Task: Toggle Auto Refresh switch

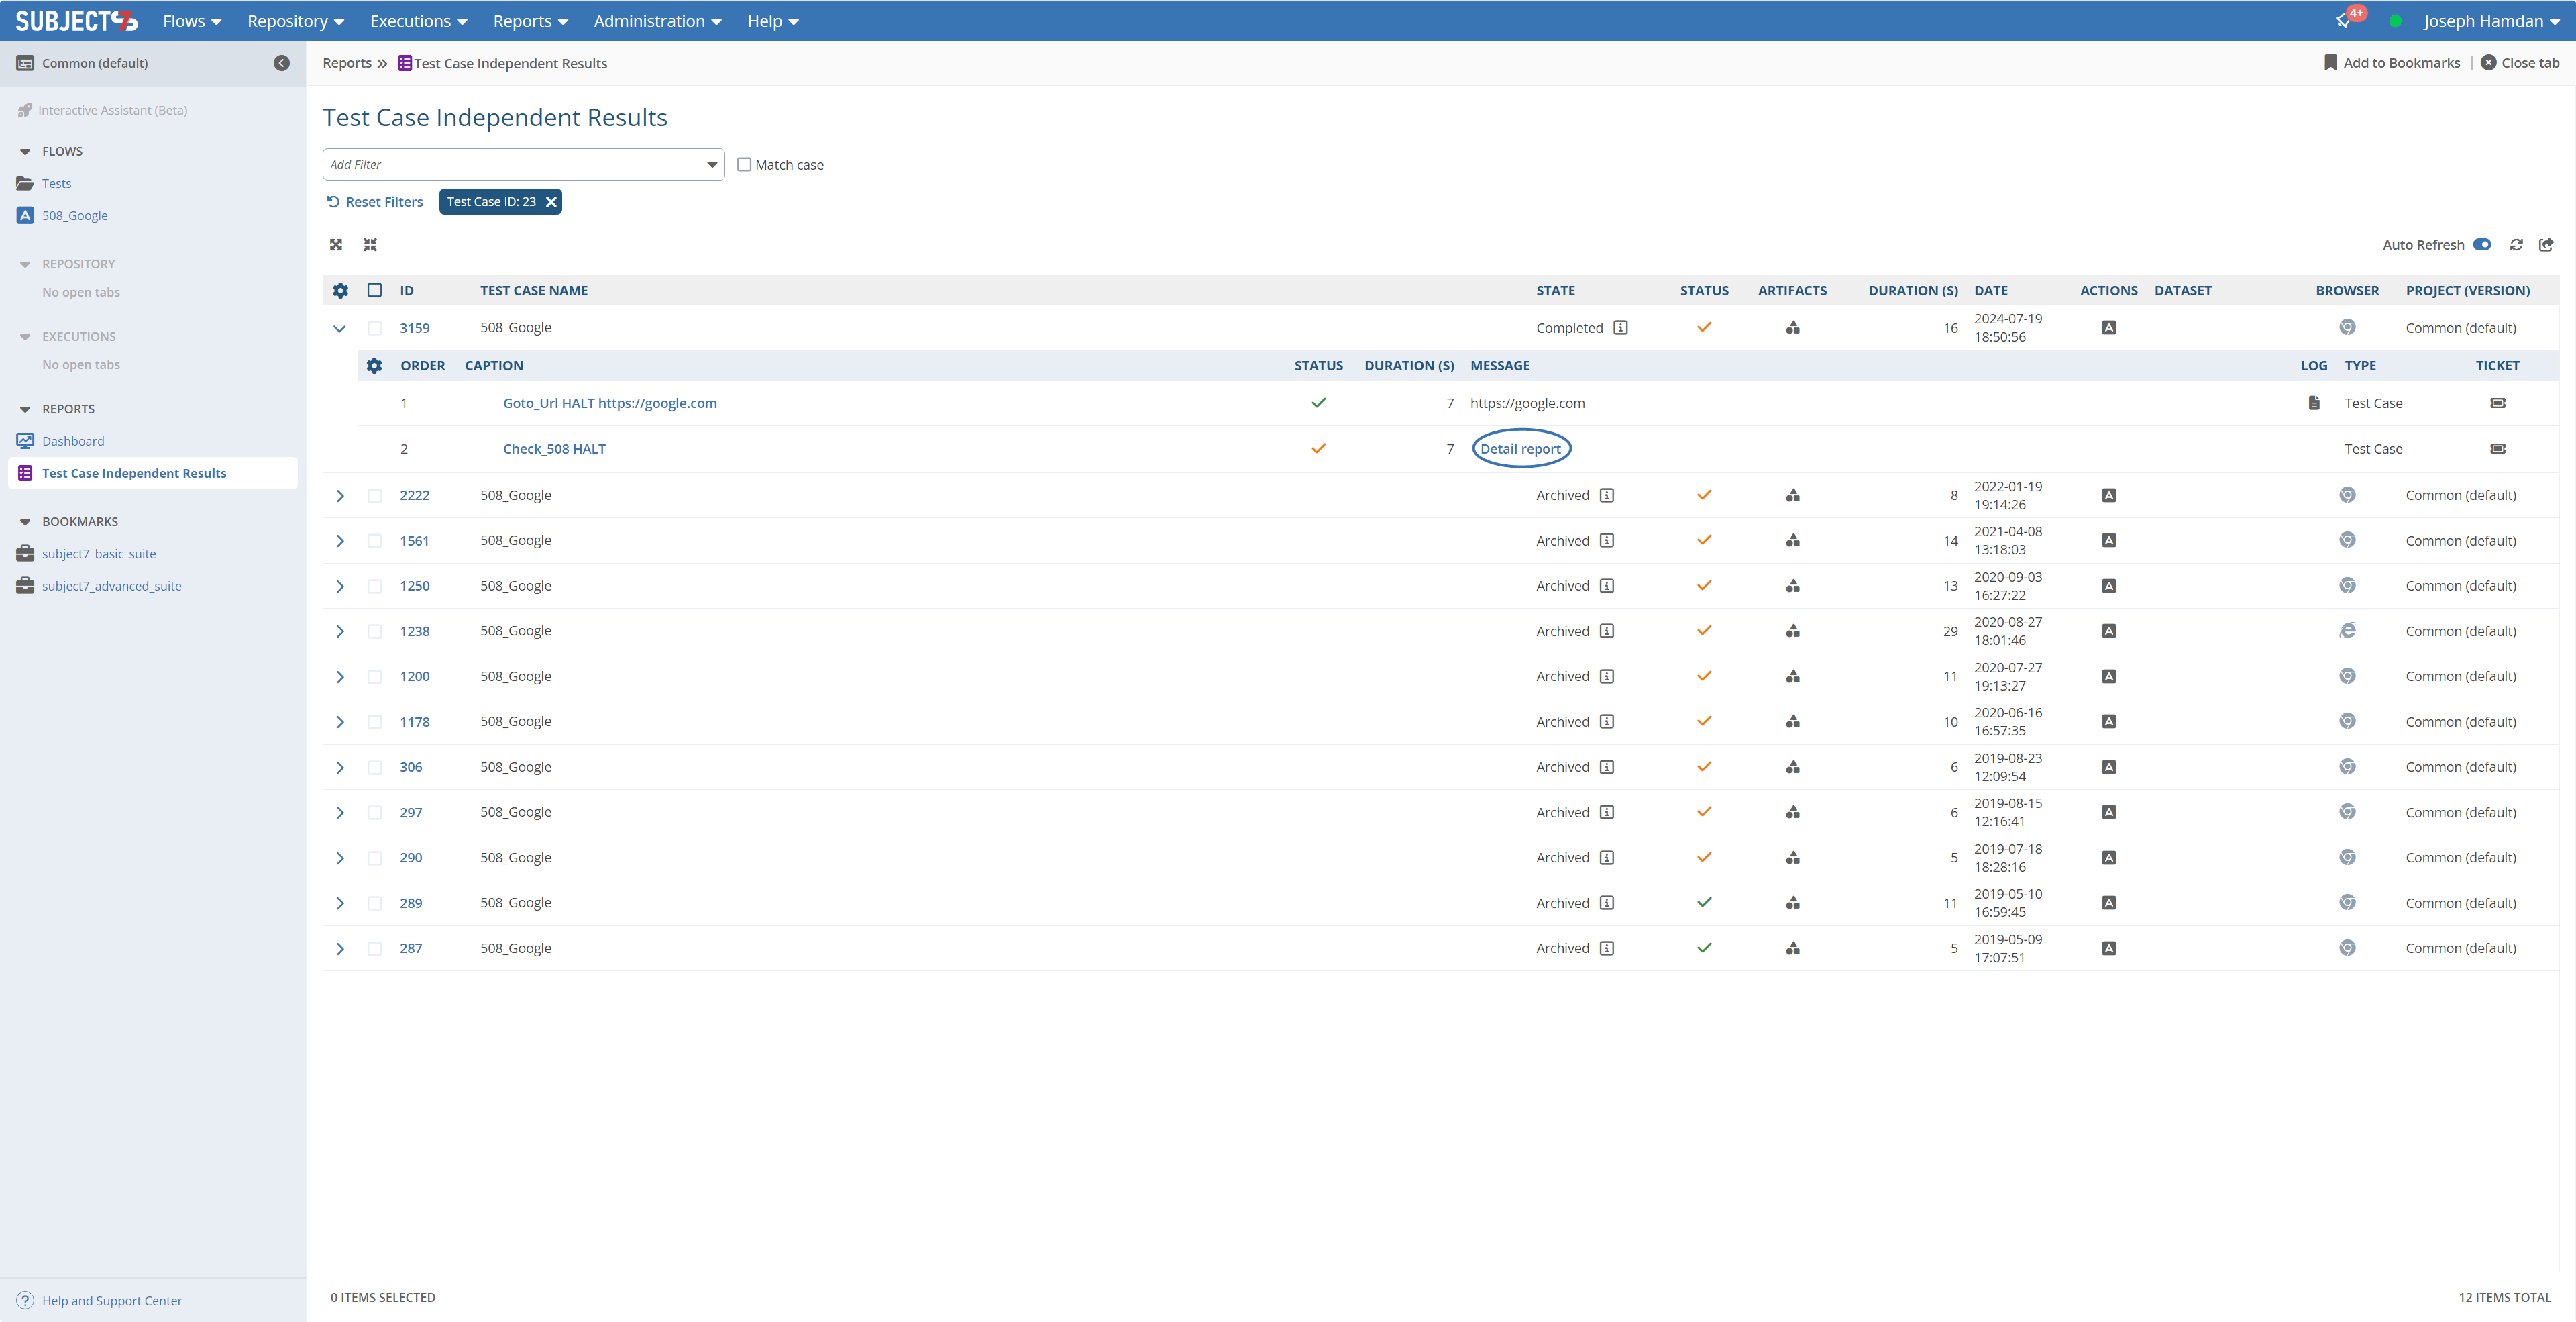Action: tap(2482, 245)
